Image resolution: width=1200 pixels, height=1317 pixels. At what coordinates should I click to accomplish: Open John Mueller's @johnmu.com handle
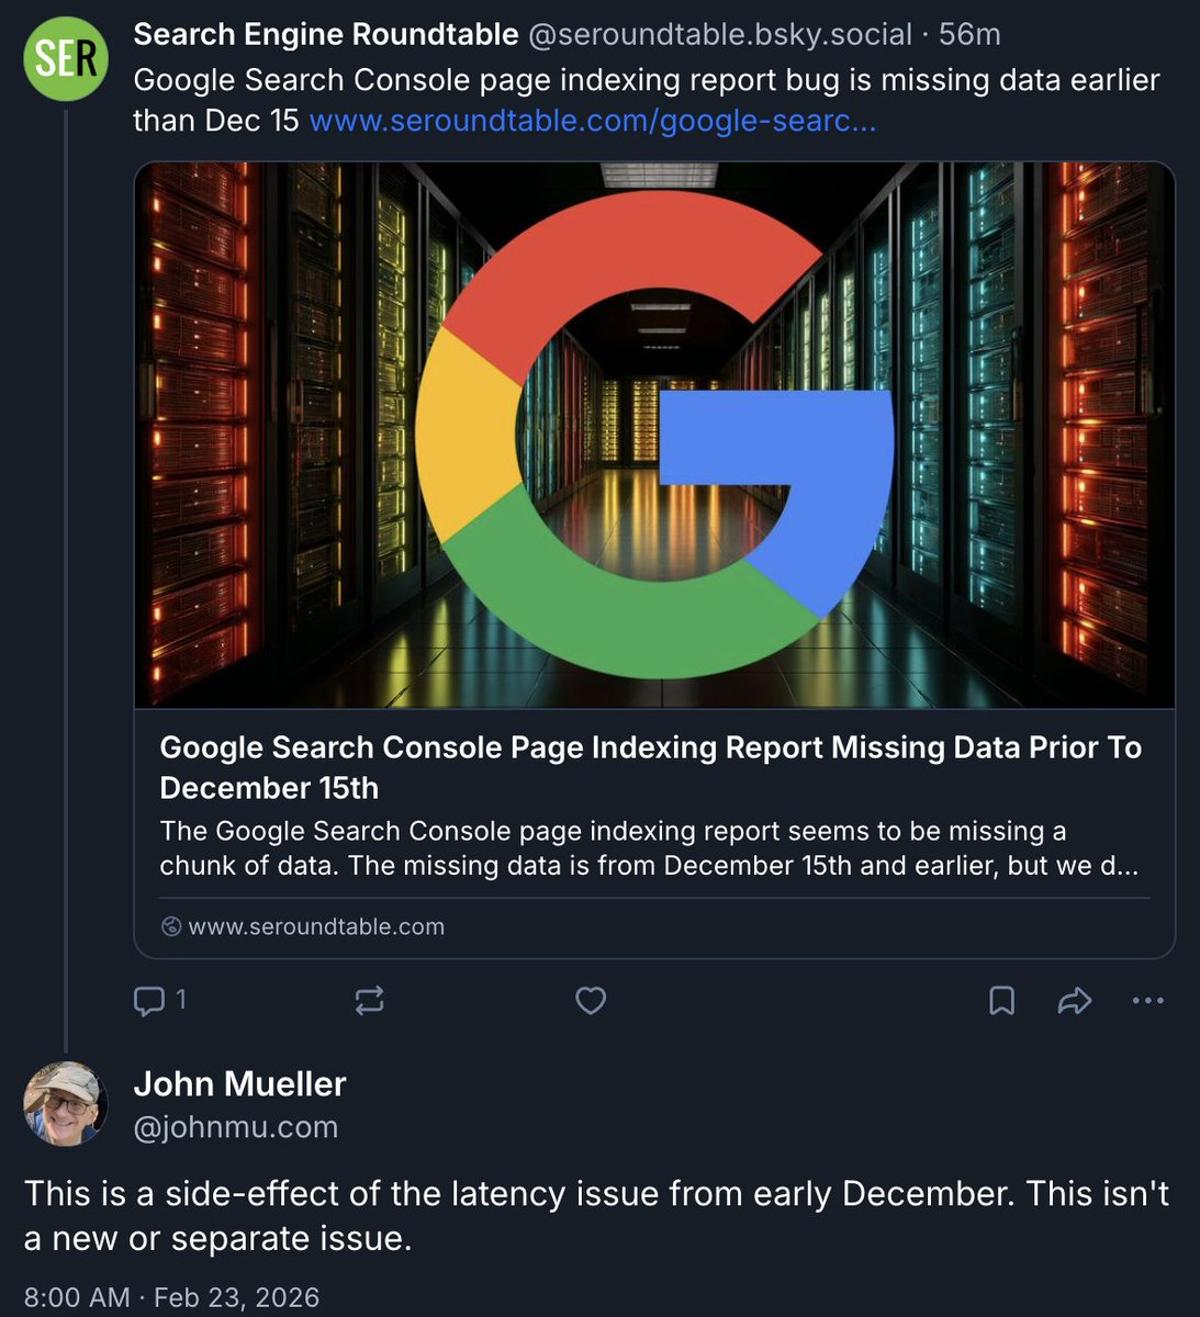pyautogui.click(x=237, y=1127)
